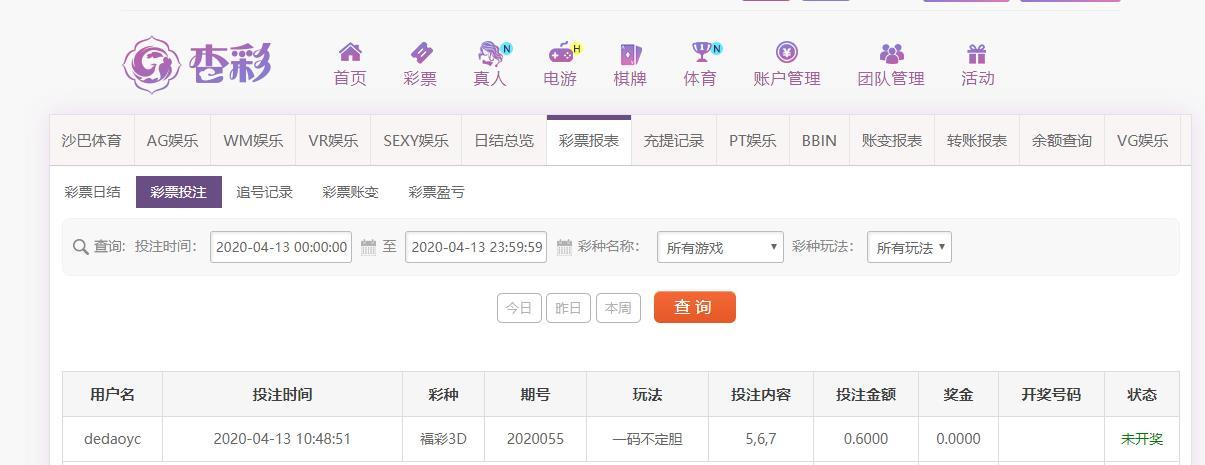This screenshot has height=465, width=1205.
Task: Click the calendar icon beside start time
Action: tap(368, 247)
